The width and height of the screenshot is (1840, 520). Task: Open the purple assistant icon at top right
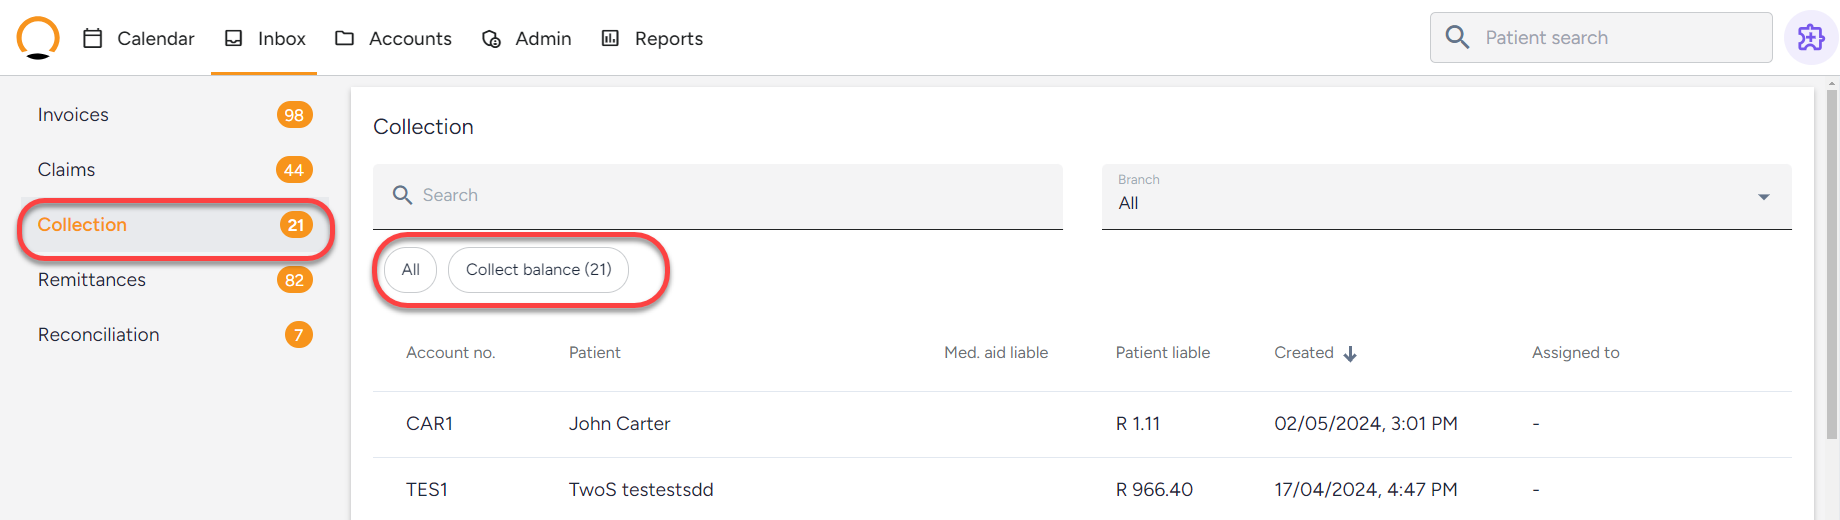(1811, 38)
